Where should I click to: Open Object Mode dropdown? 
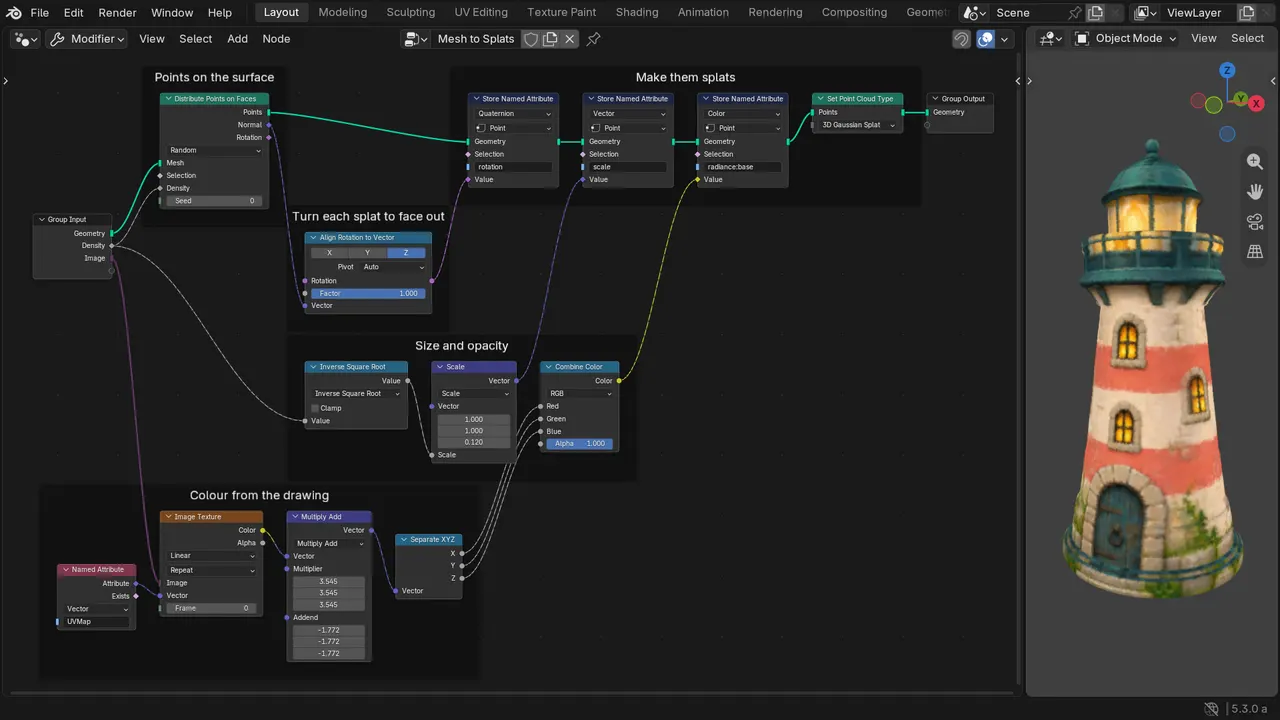coord(1126,38)
